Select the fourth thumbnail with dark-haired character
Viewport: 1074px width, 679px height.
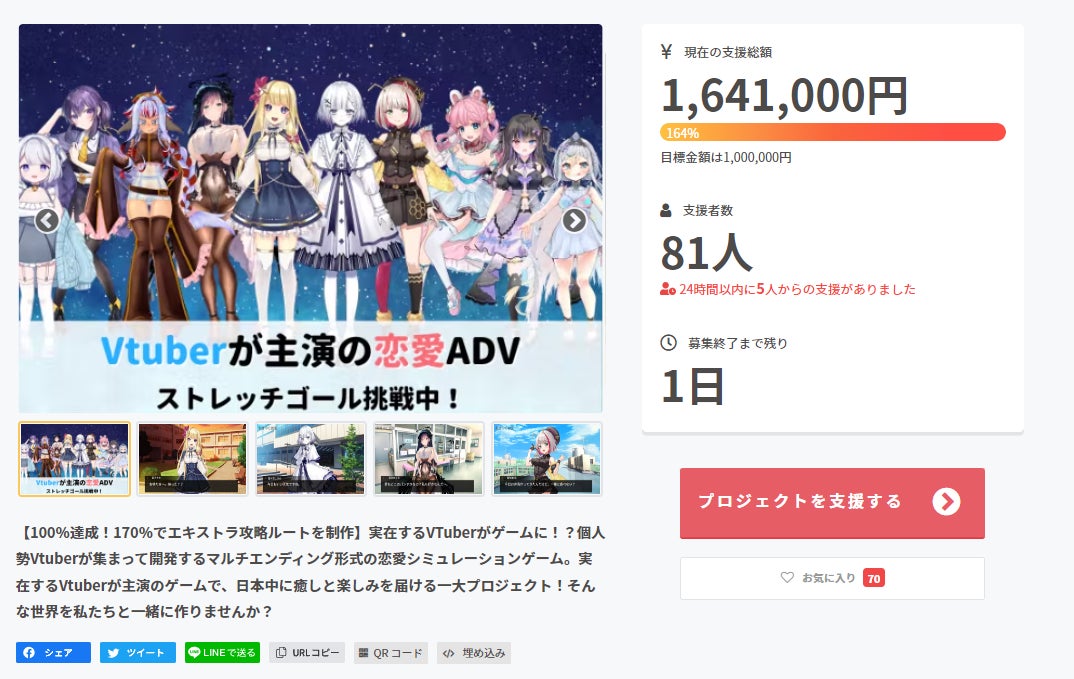pyautogui.click(x=429, y=459)
